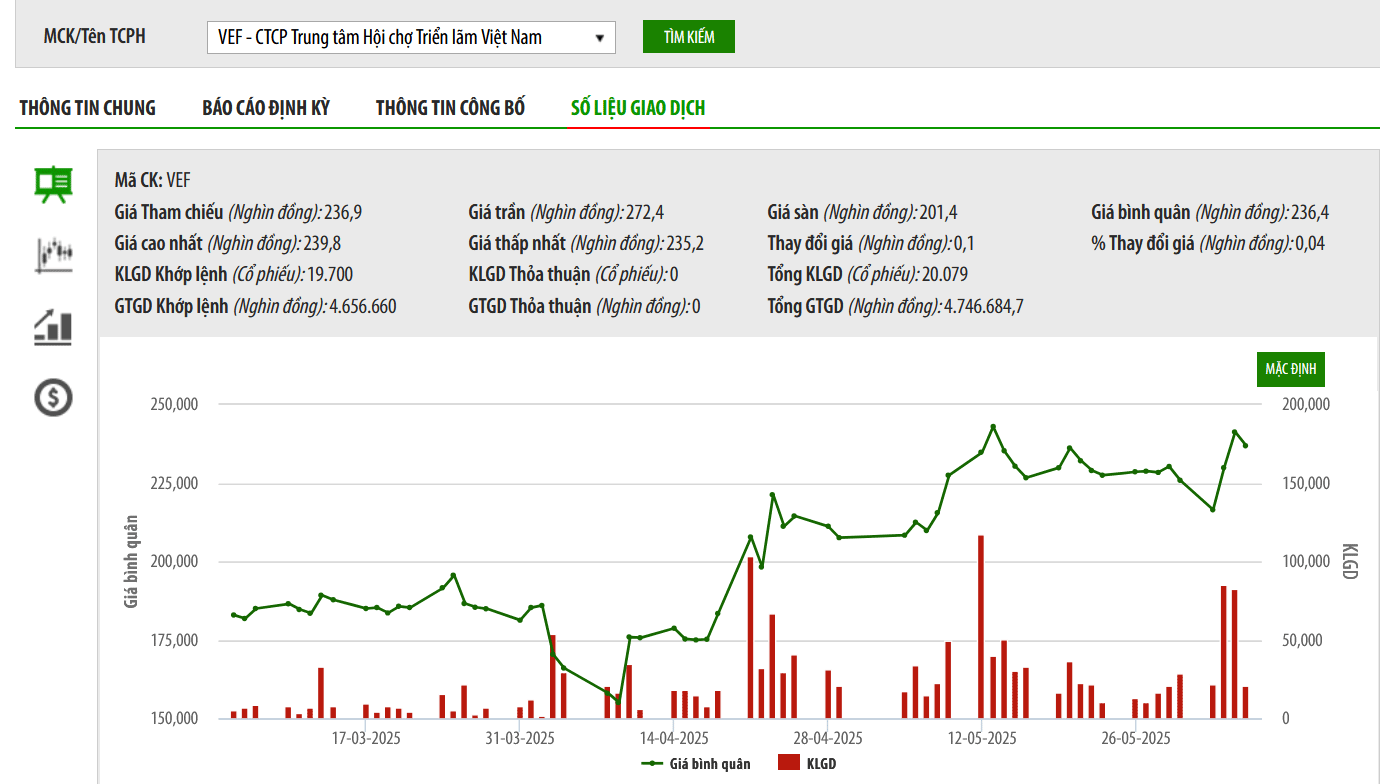
Task: Click the red KLGD legend swatch
Action: point(789,764)
